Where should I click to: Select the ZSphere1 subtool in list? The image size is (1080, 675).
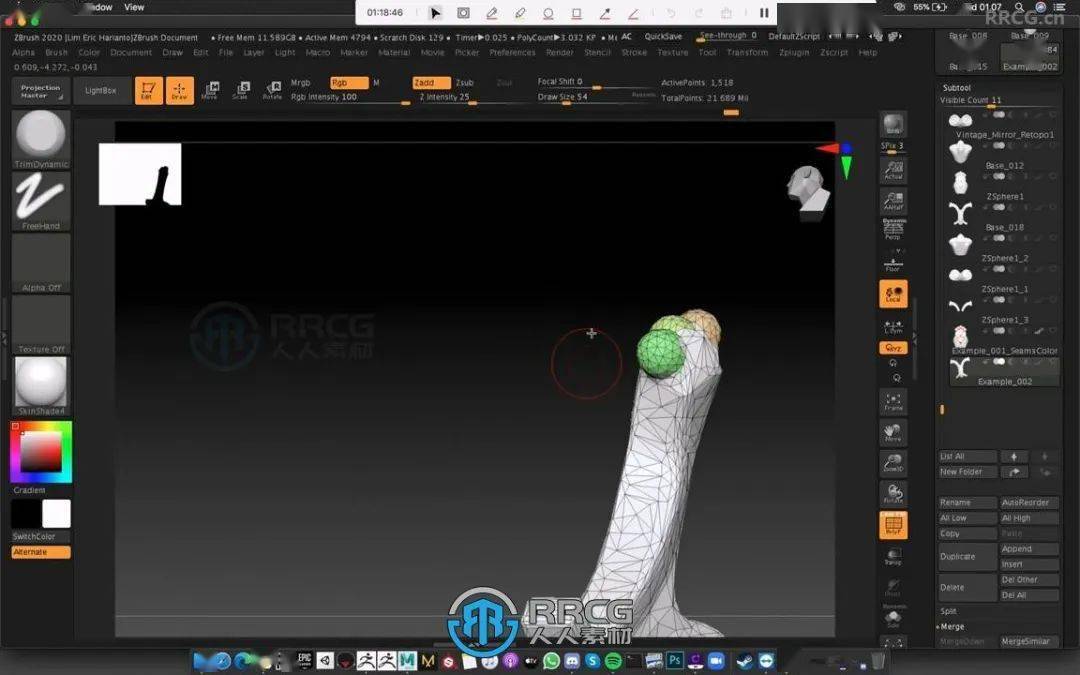(x=1004, y=197)
